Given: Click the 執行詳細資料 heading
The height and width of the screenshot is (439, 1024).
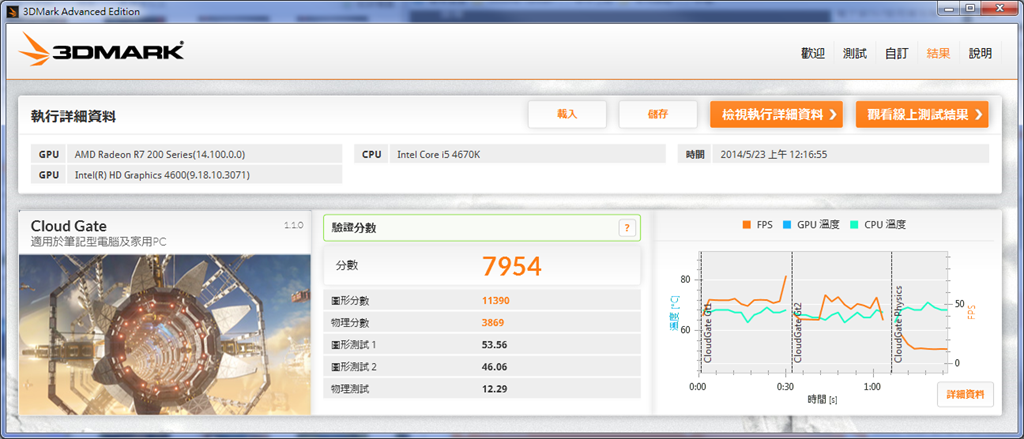Looking at the screenshot, I should pos(74,117).
